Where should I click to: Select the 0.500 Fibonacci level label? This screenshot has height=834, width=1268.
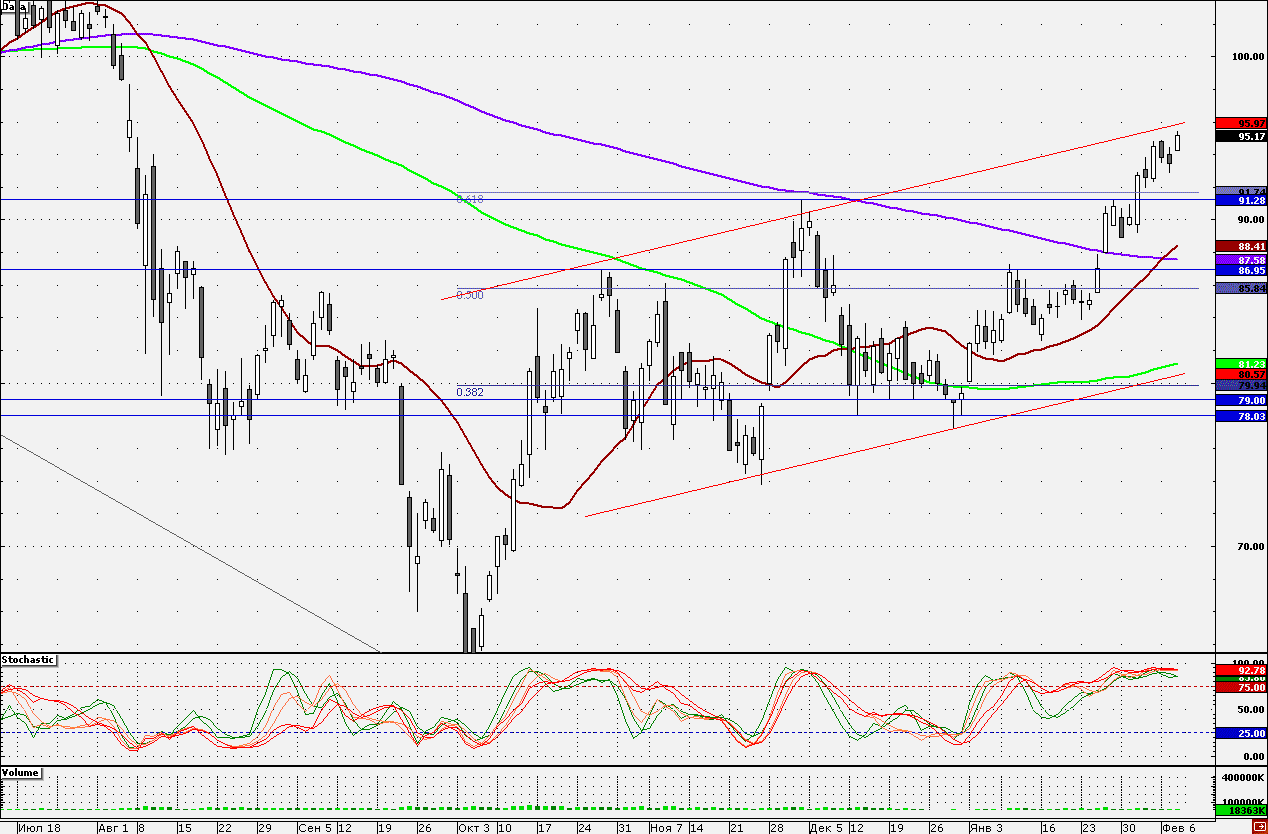(x=470, y=295)
